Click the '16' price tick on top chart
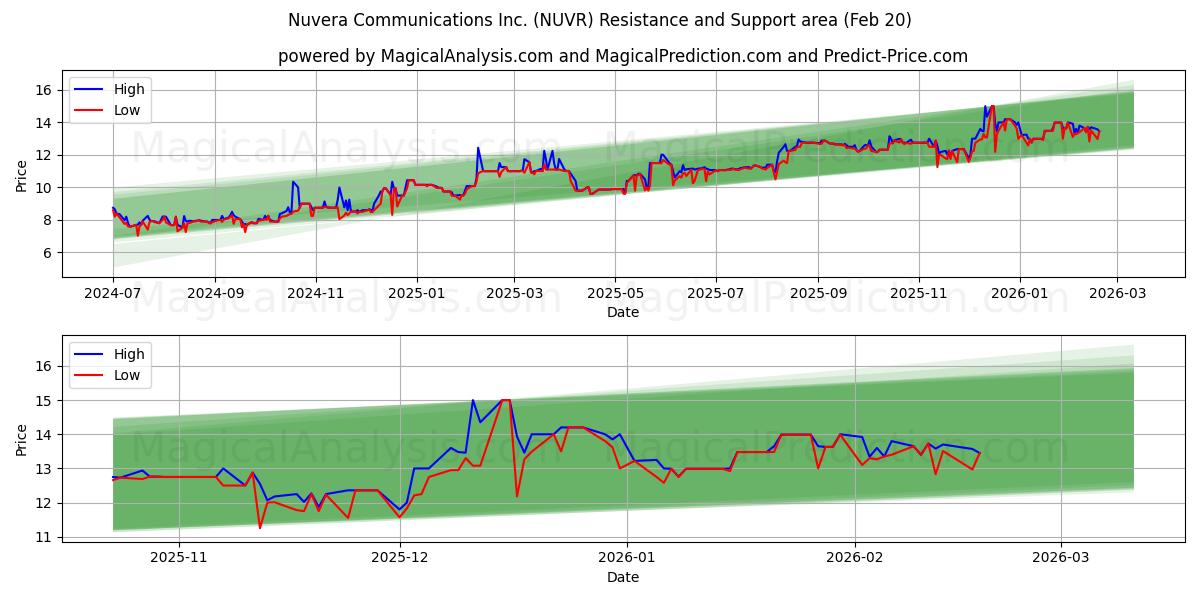Image resolution: width=1200 pixels, height=600 pixels. click(45, 90)
